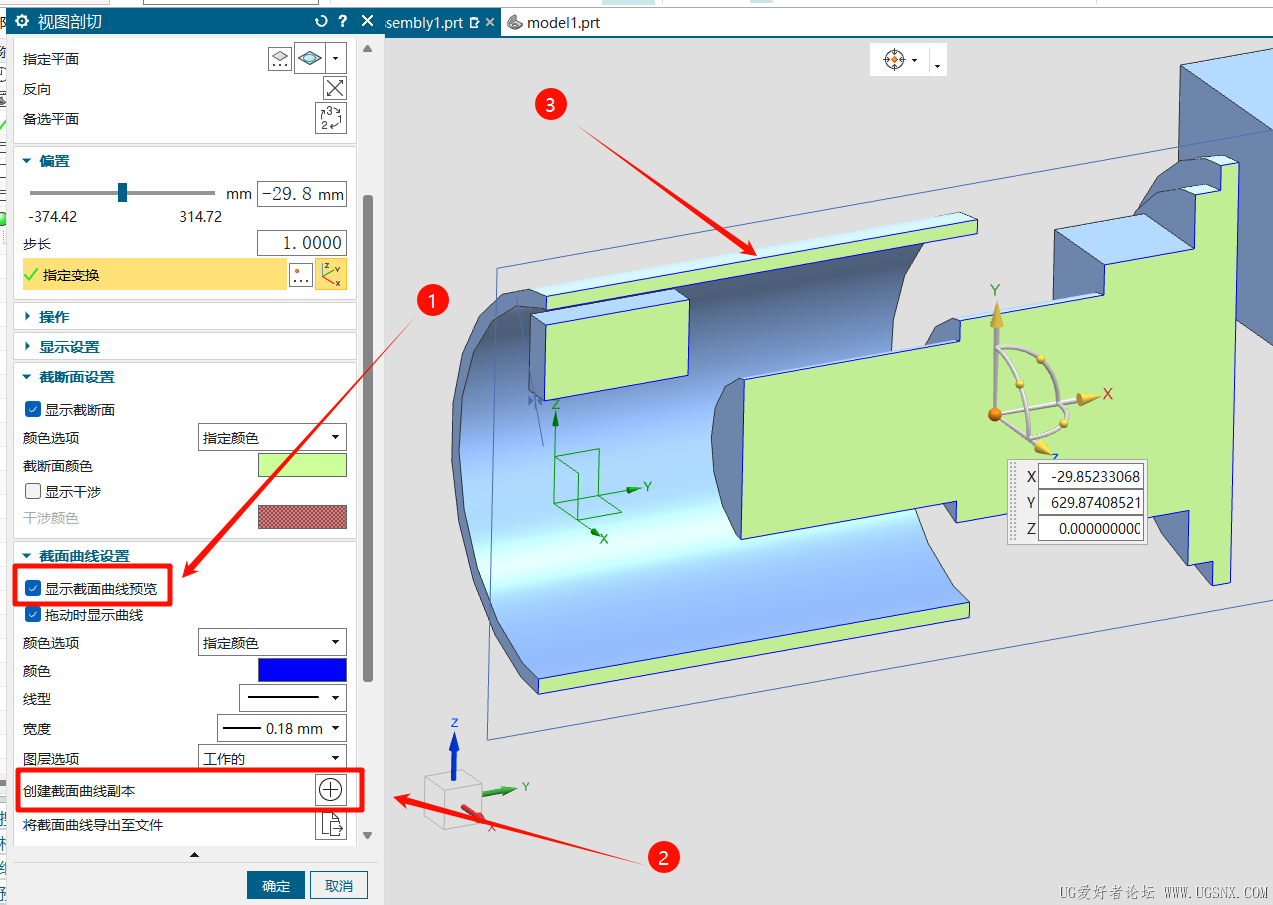Screen dimensions: 1273x905
Task: Click the reverse direction icon
Action: (334, 88)
